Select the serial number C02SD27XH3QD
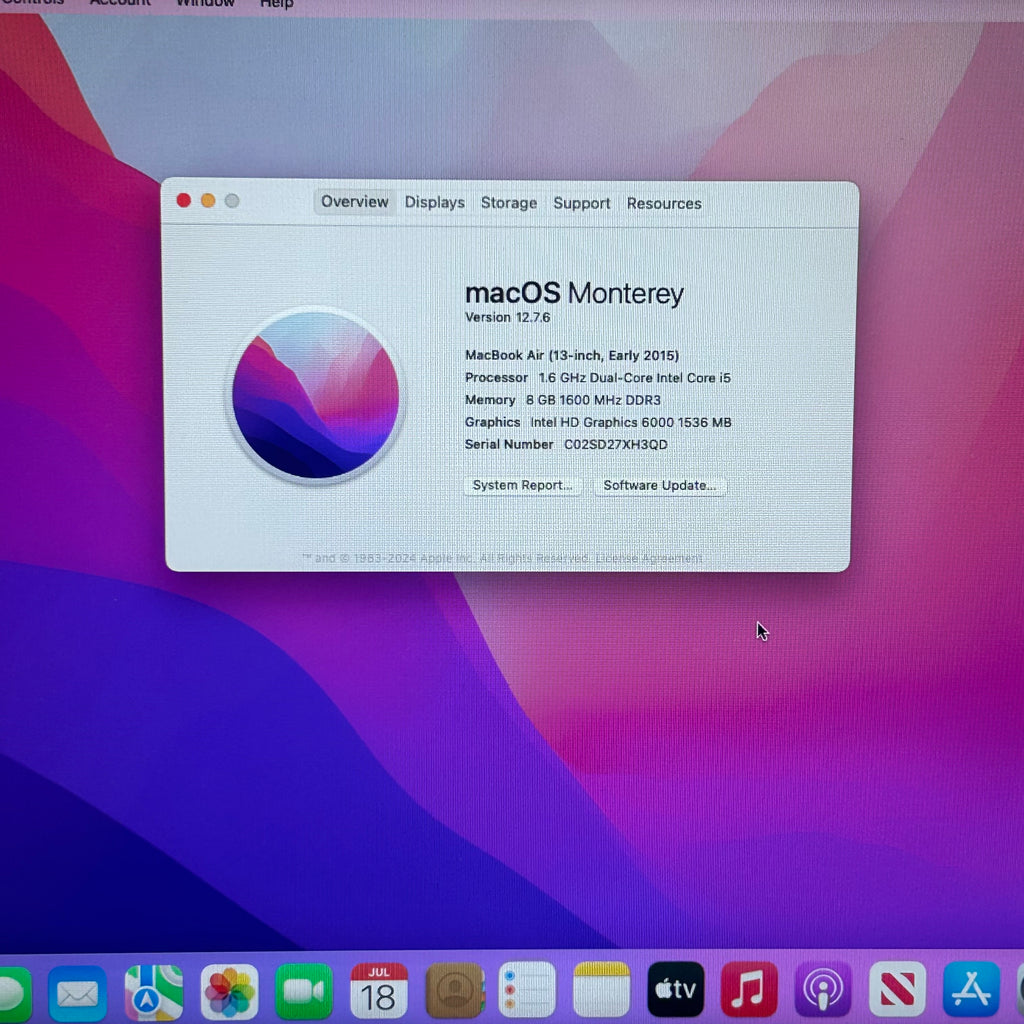The image size is (1024, 1024). [616, 445]
